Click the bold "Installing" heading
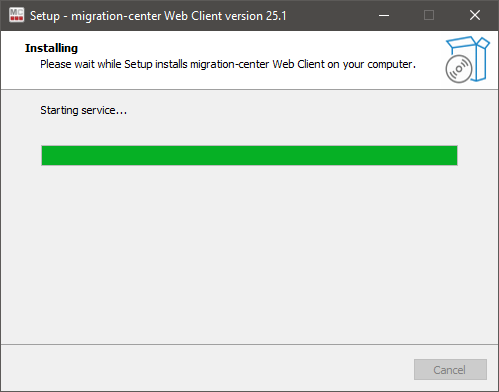 51,48
